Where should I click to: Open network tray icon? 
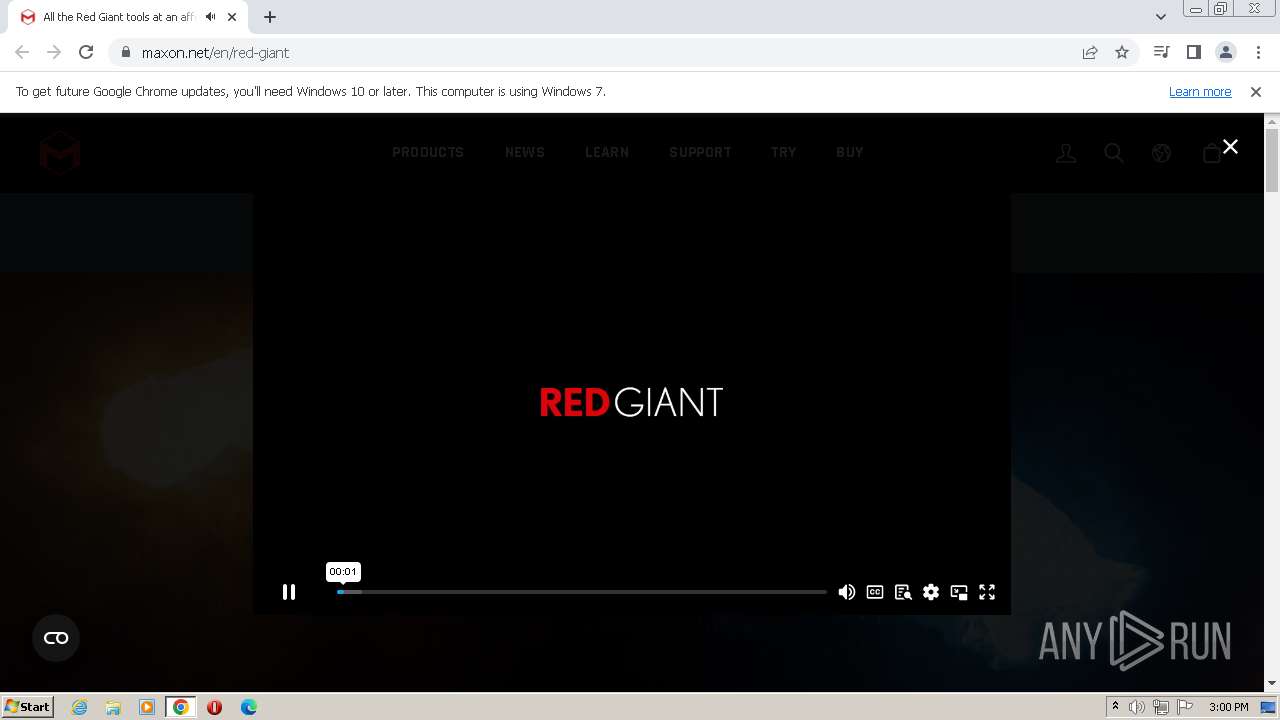point(1161,707)
